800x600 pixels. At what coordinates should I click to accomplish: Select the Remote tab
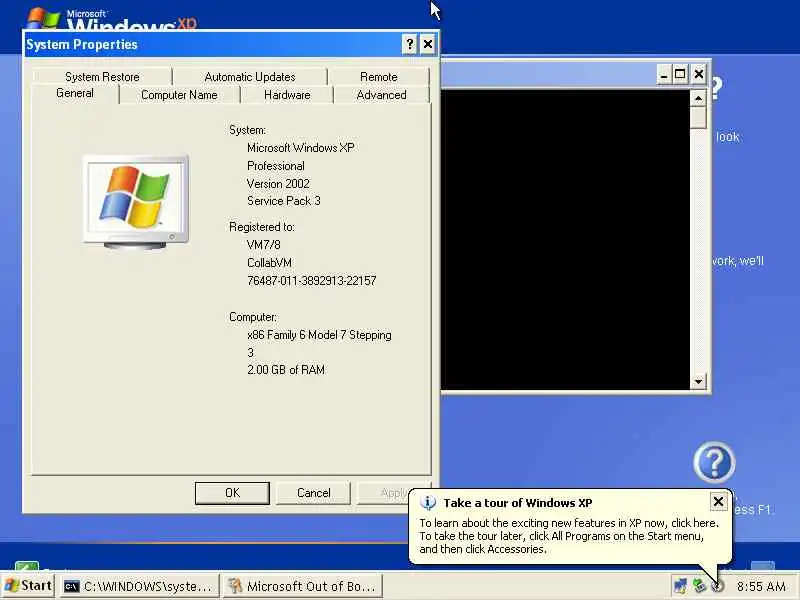pos(378,77)
